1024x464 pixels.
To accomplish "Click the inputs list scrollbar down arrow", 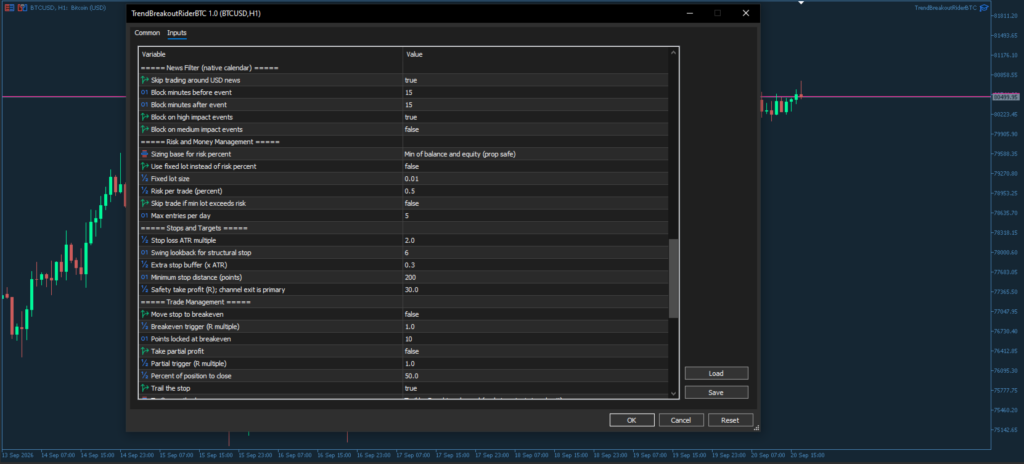I will (x=674, y=393).
